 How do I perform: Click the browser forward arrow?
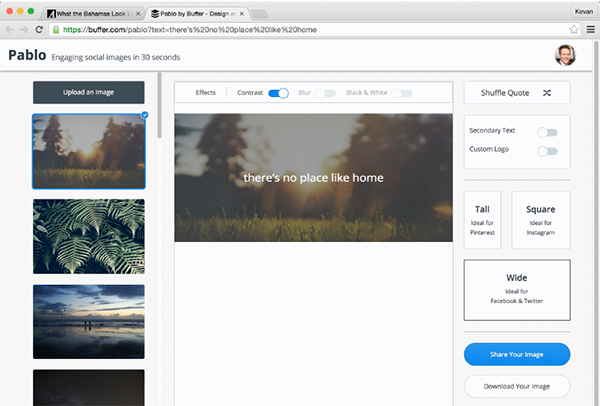(24, 29)
